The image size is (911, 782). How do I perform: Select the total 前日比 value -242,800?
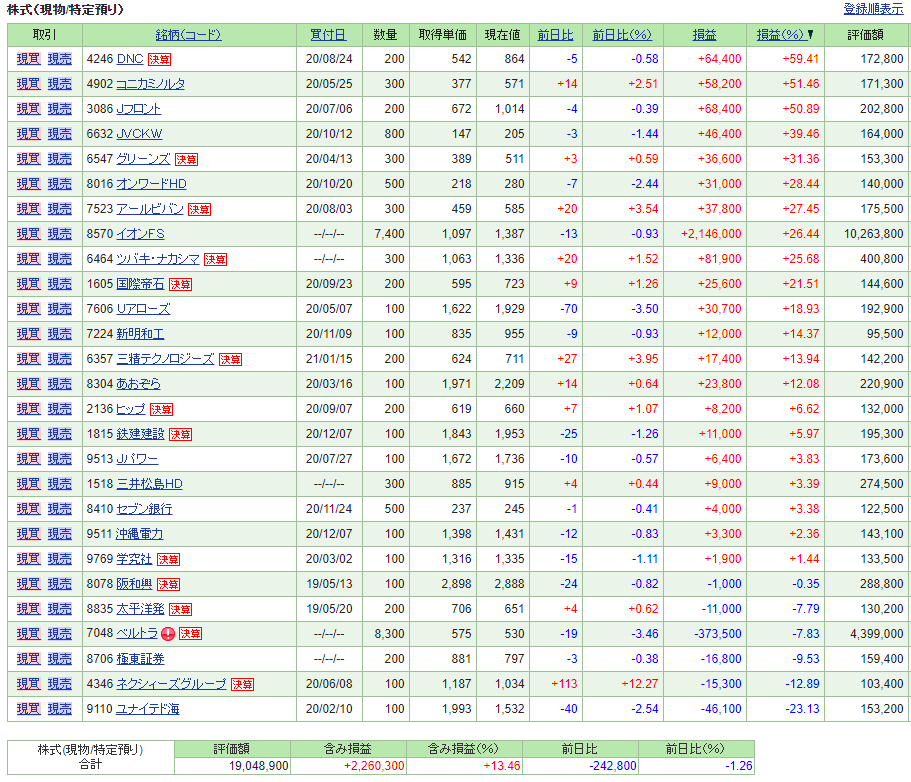(x=613, y=766)
